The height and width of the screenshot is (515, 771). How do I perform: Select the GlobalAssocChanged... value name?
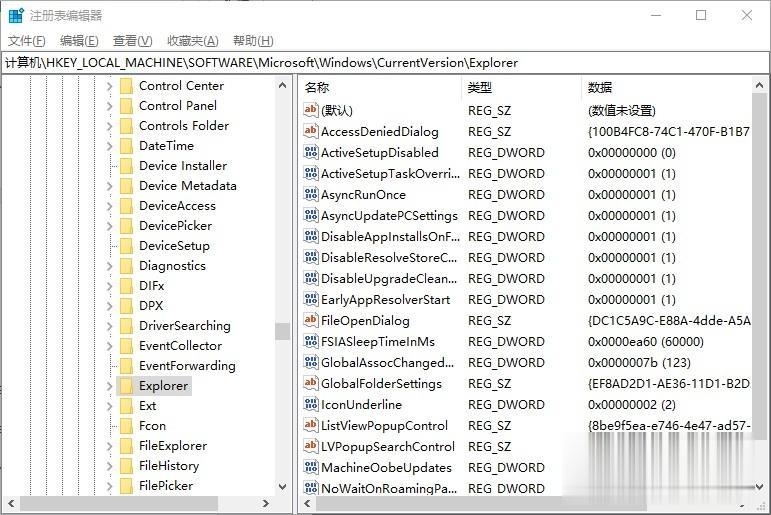(387, 363)
